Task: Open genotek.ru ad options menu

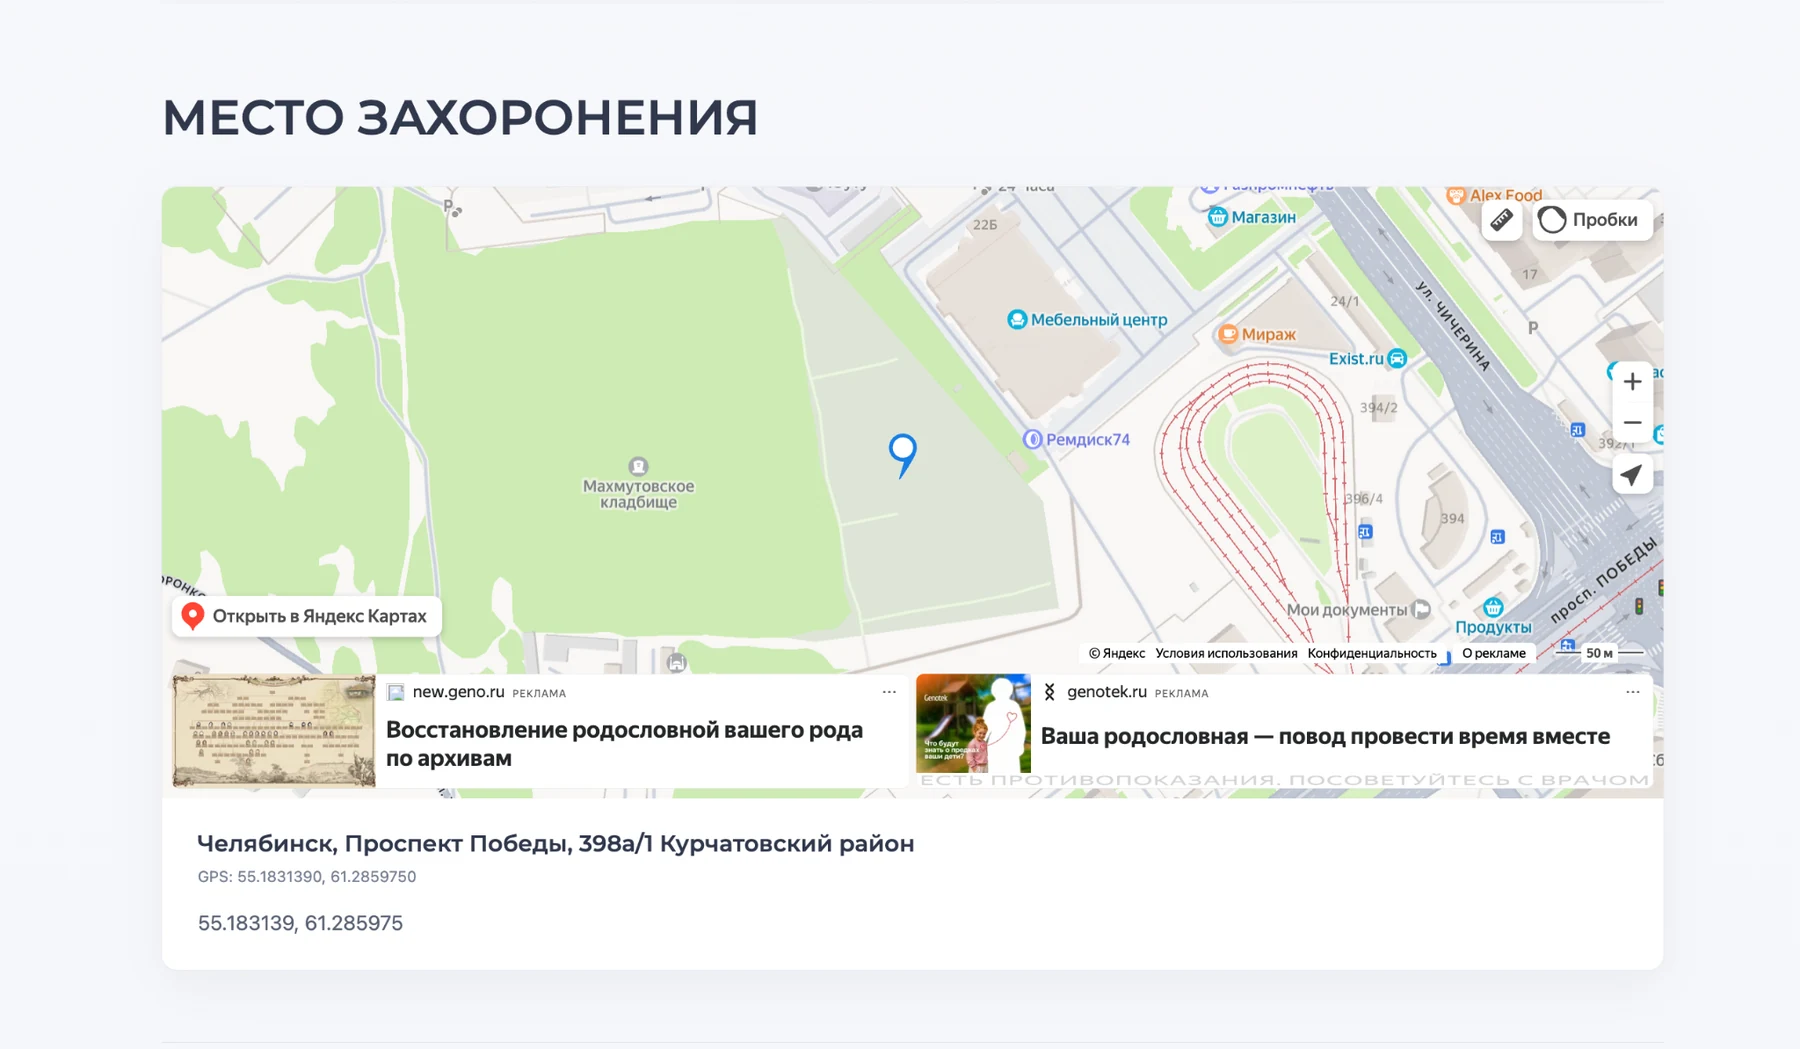Action: tap(1632, 692)
